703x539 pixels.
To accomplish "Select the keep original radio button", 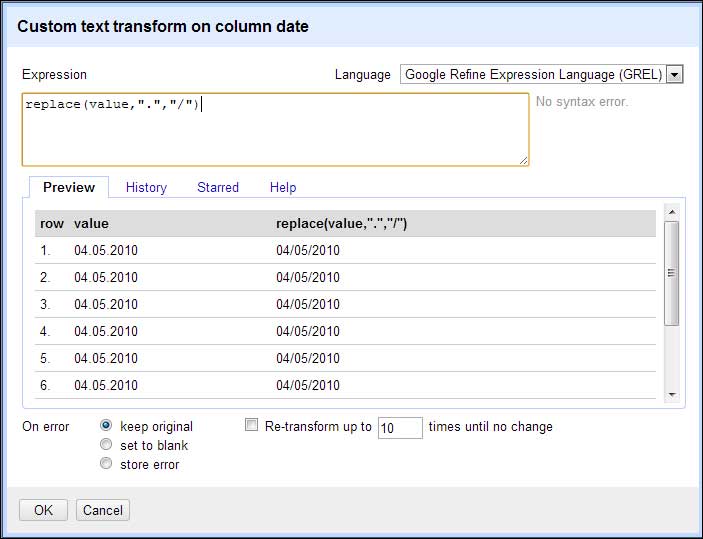I will tap(106, 425).
